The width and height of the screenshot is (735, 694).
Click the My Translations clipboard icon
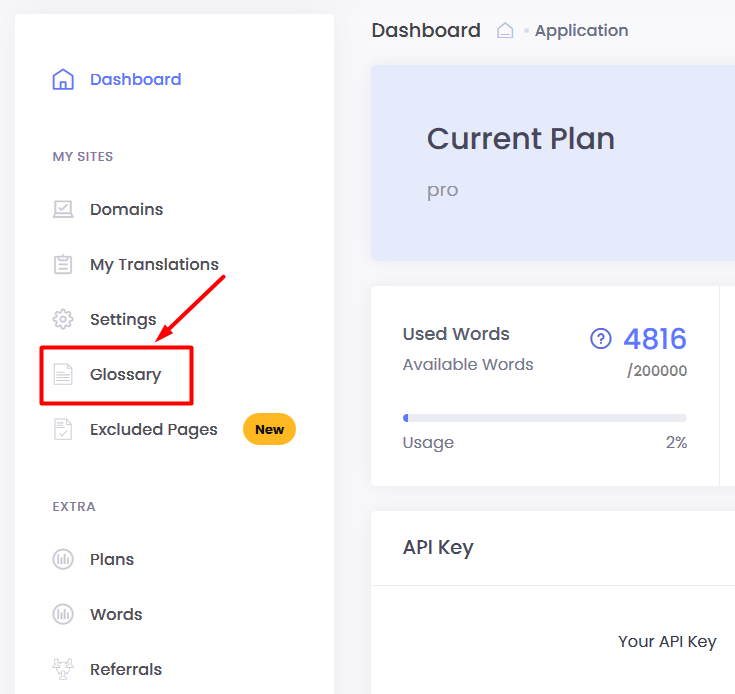coord(63,264)
